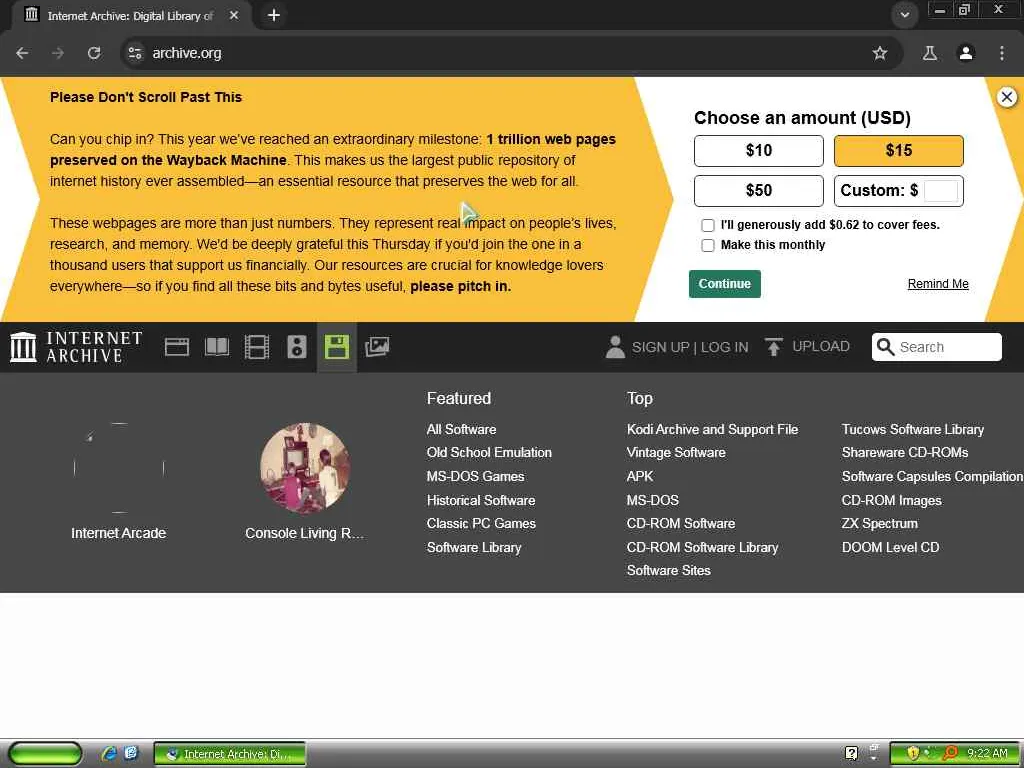
Task: Check the Make this monthly checkbox
Action: [707, 246]
